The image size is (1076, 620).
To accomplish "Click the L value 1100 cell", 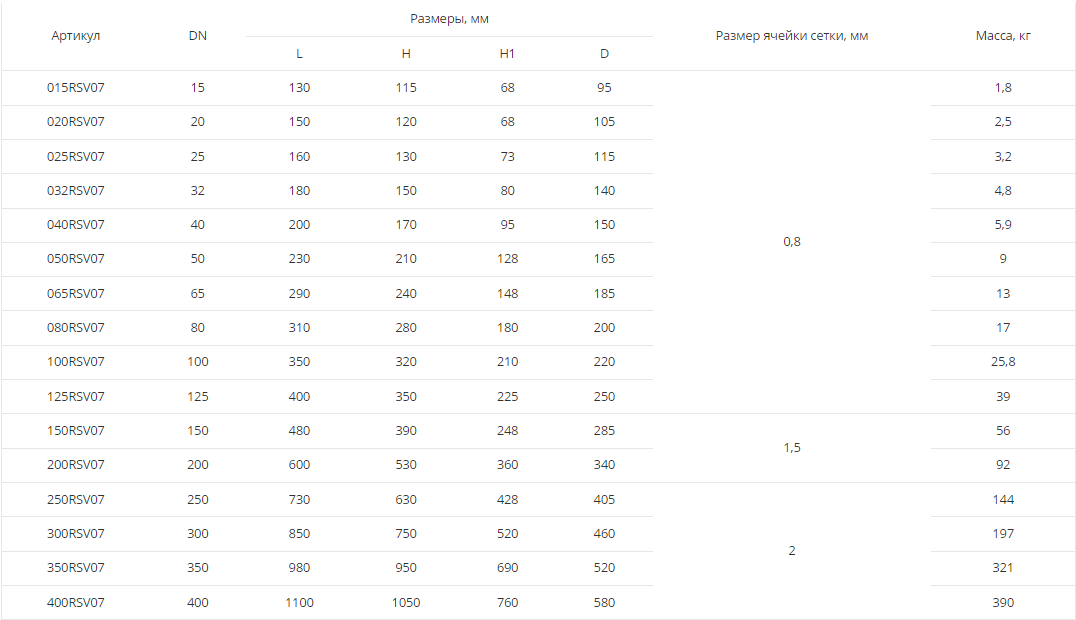I will click(x=299, y=603).
